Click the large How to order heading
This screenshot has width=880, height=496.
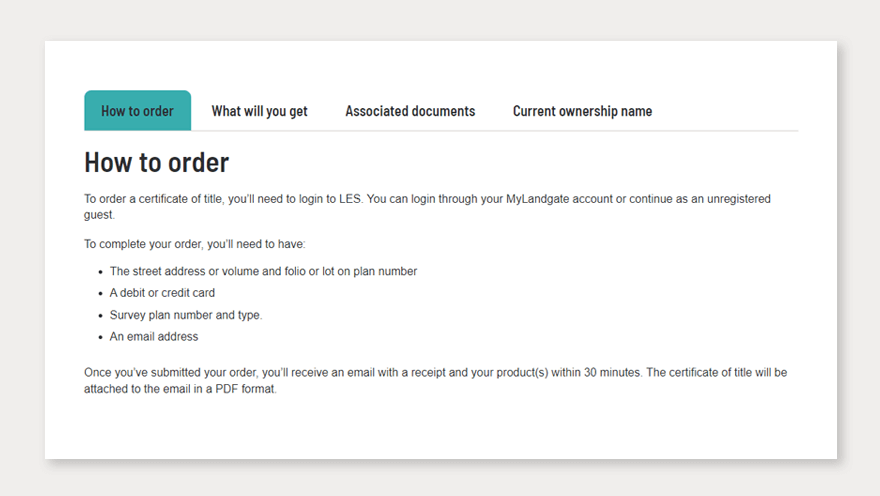(x=156, y=162)
